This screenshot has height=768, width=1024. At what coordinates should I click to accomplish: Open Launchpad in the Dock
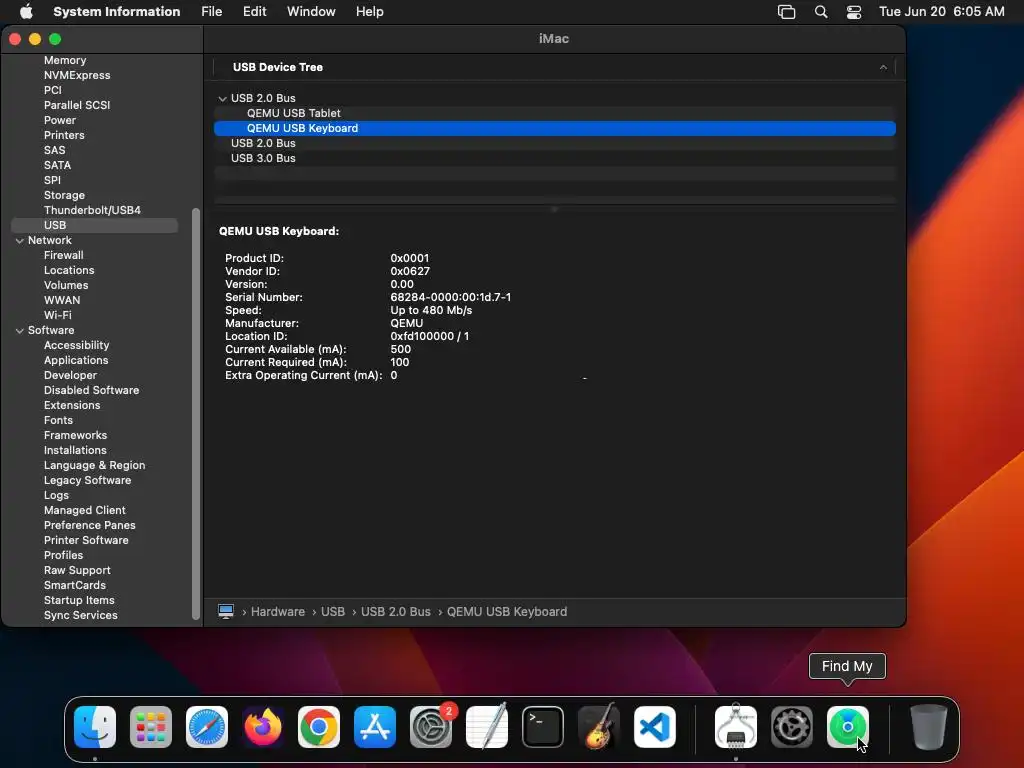pos(151,727)
